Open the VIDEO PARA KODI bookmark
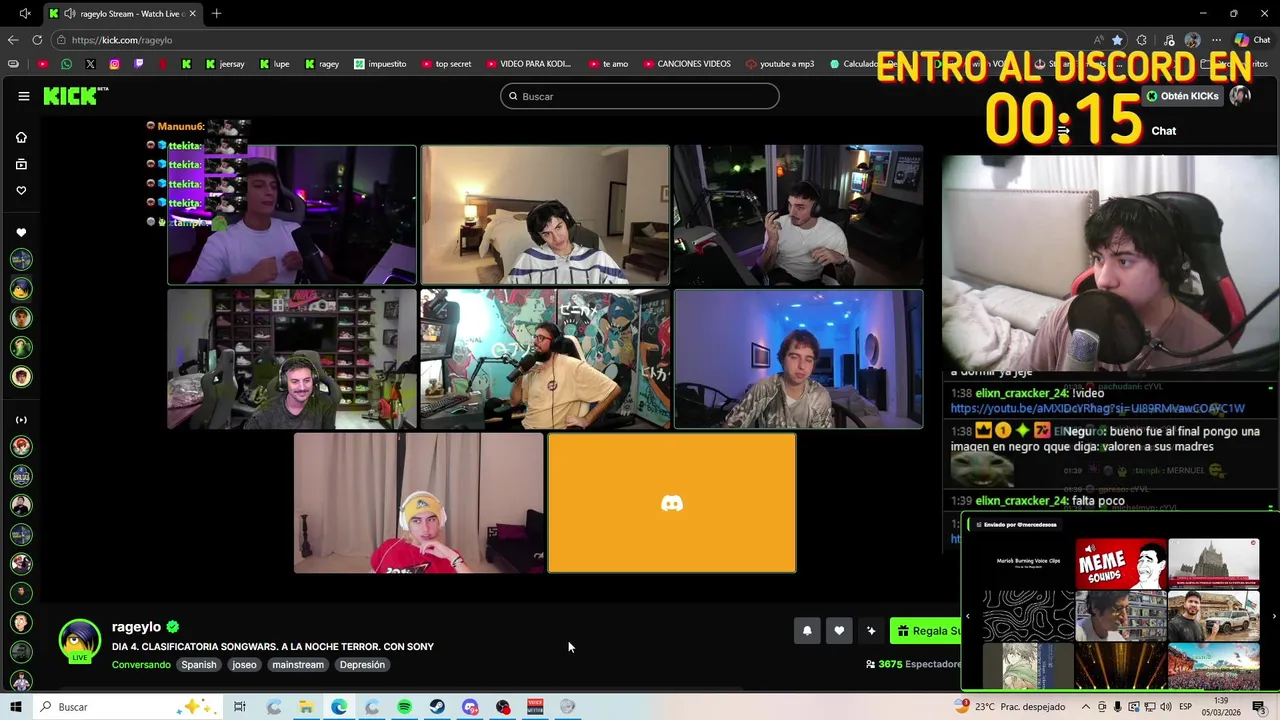 pyautogui.click(x=529, y=64)
